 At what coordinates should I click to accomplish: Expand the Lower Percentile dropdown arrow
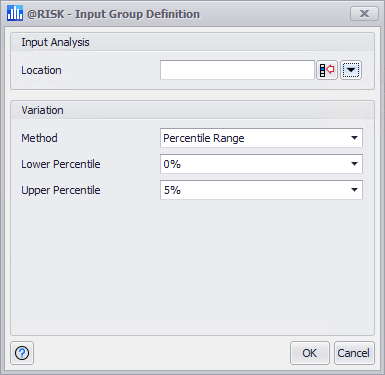pos(354,164)
